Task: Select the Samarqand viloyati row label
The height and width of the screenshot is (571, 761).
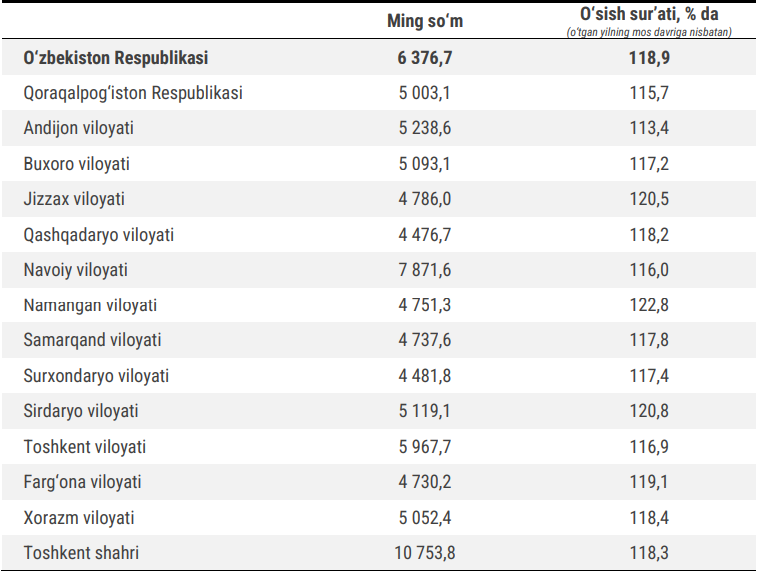Action: tap(93, 340)
